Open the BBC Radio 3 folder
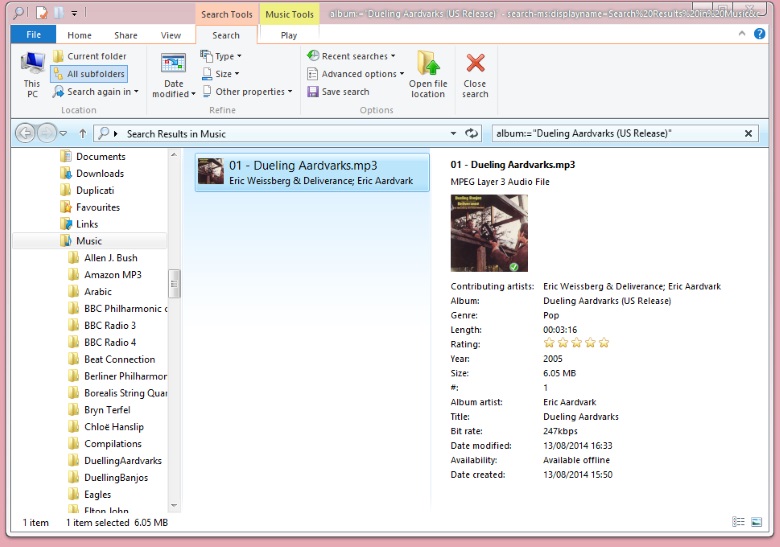Viewport: 780px width, 547px height. click(x=102, y=326)
